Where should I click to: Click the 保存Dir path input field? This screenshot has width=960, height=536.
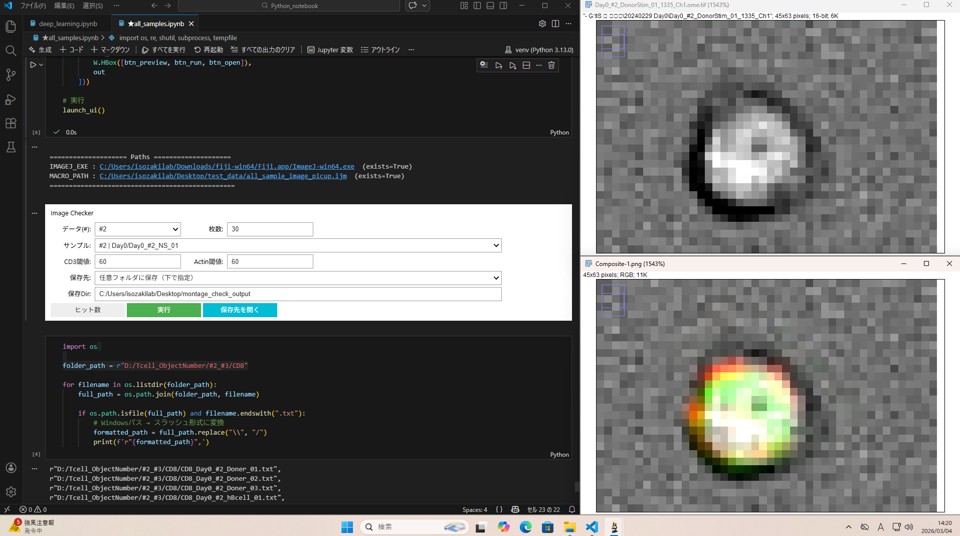(298, 294)
